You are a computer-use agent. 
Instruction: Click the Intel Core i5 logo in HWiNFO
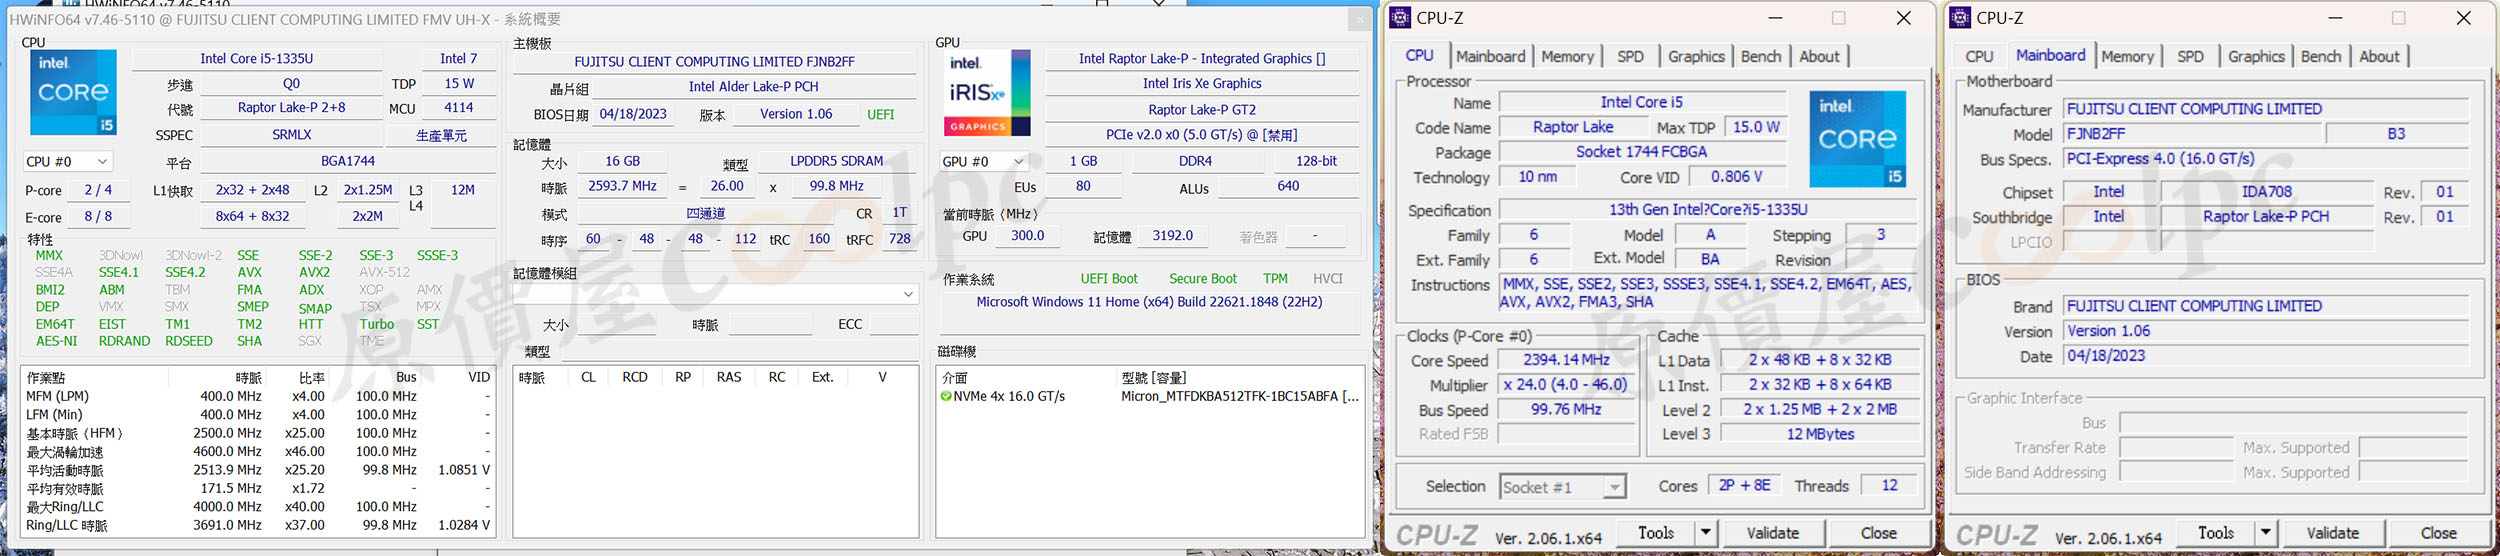73,92
